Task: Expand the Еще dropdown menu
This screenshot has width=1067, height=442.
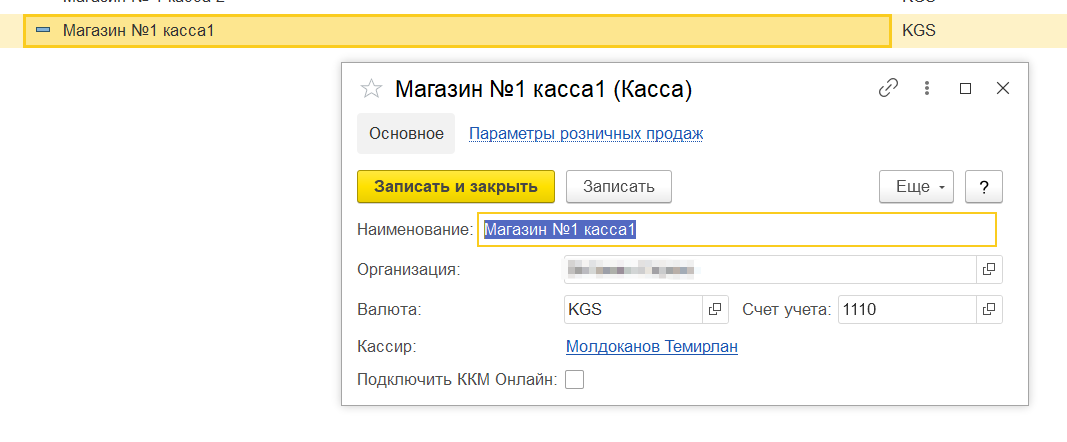Action: pos(916,186)
